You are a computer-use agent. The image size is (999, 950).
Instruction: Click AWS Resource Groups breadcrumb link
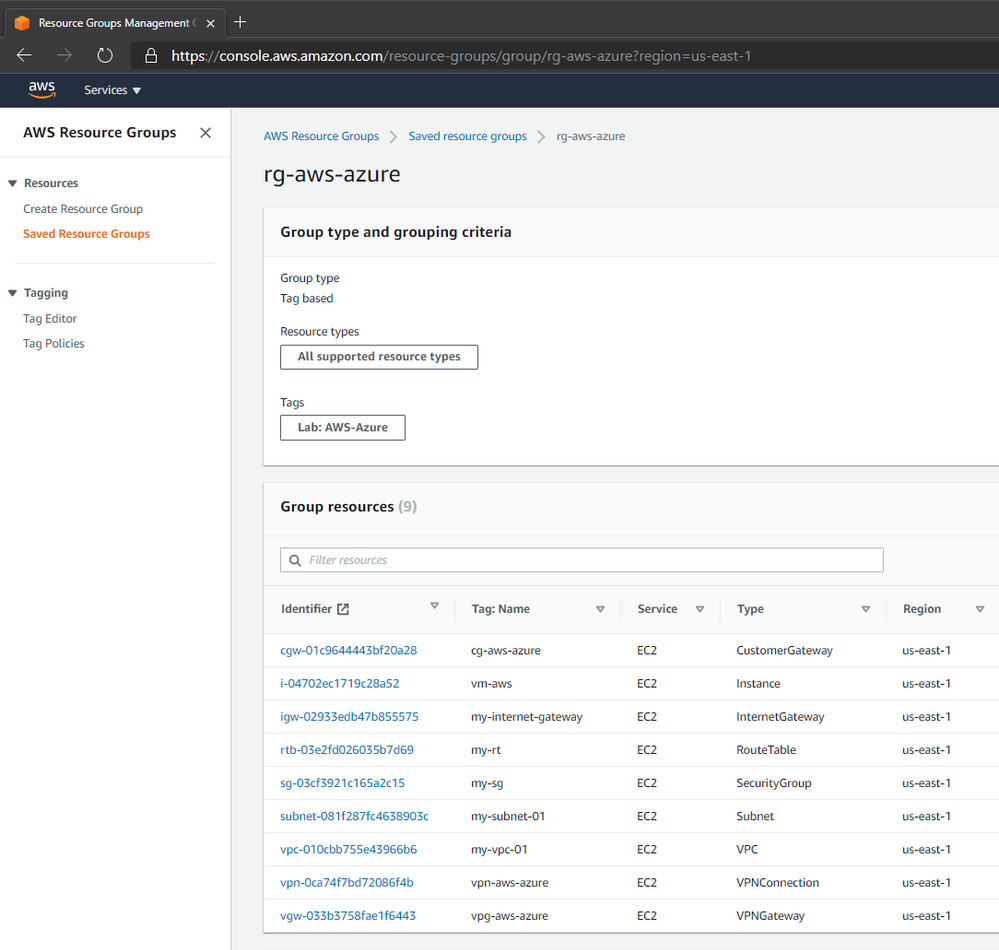pos(321,136)
